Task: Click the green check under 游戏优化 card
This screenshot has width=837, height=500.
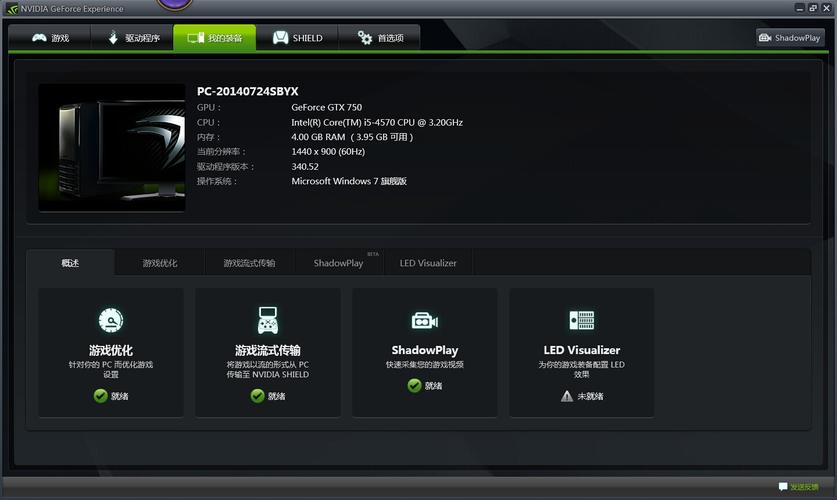Action: click(100, 395)
